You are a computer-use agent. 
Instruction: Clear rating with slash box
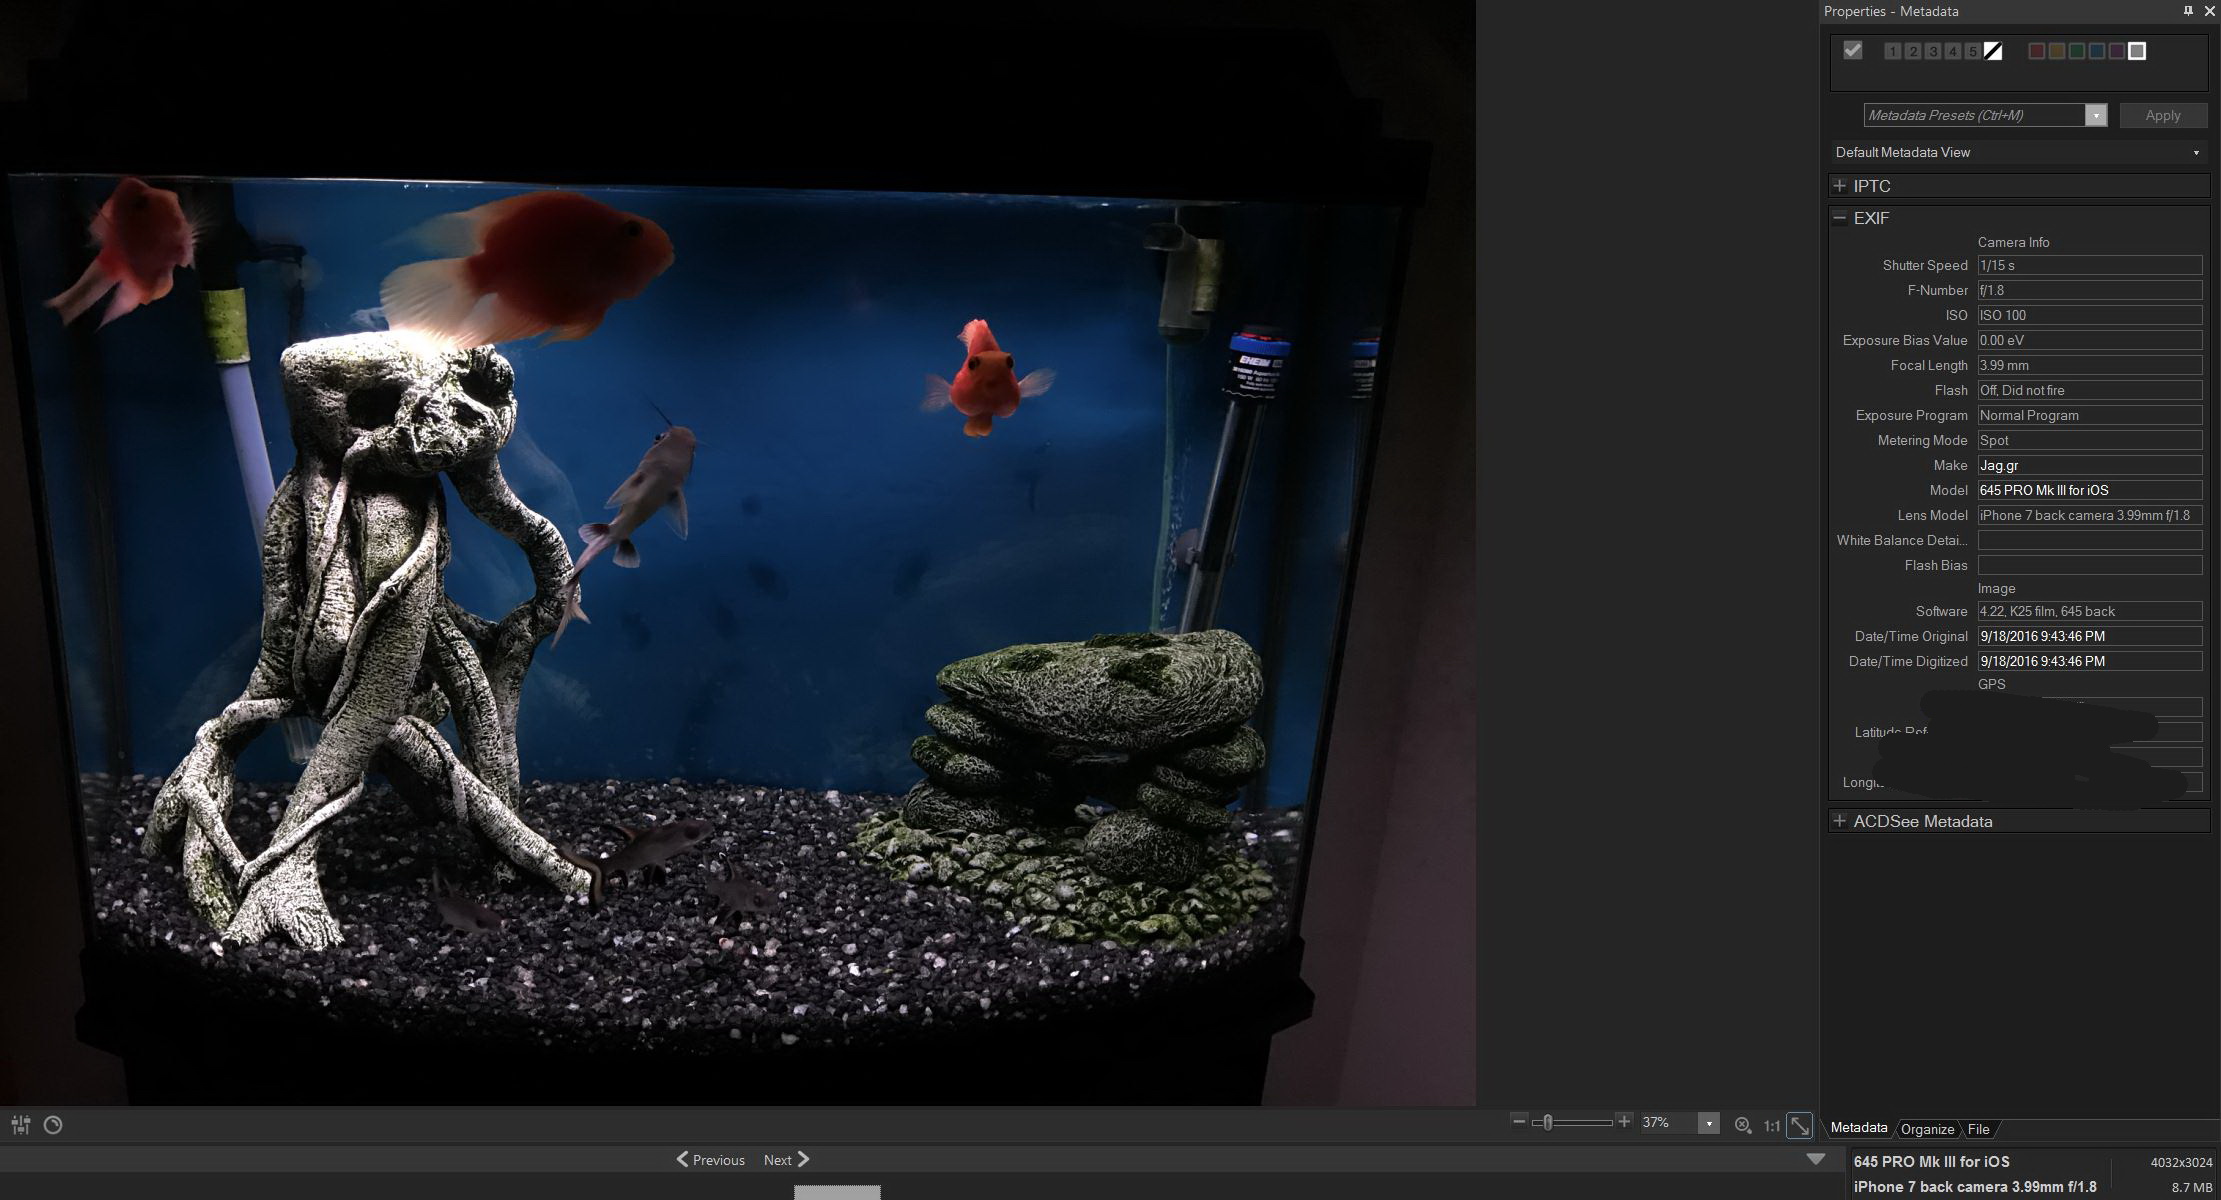(1993, 51)
